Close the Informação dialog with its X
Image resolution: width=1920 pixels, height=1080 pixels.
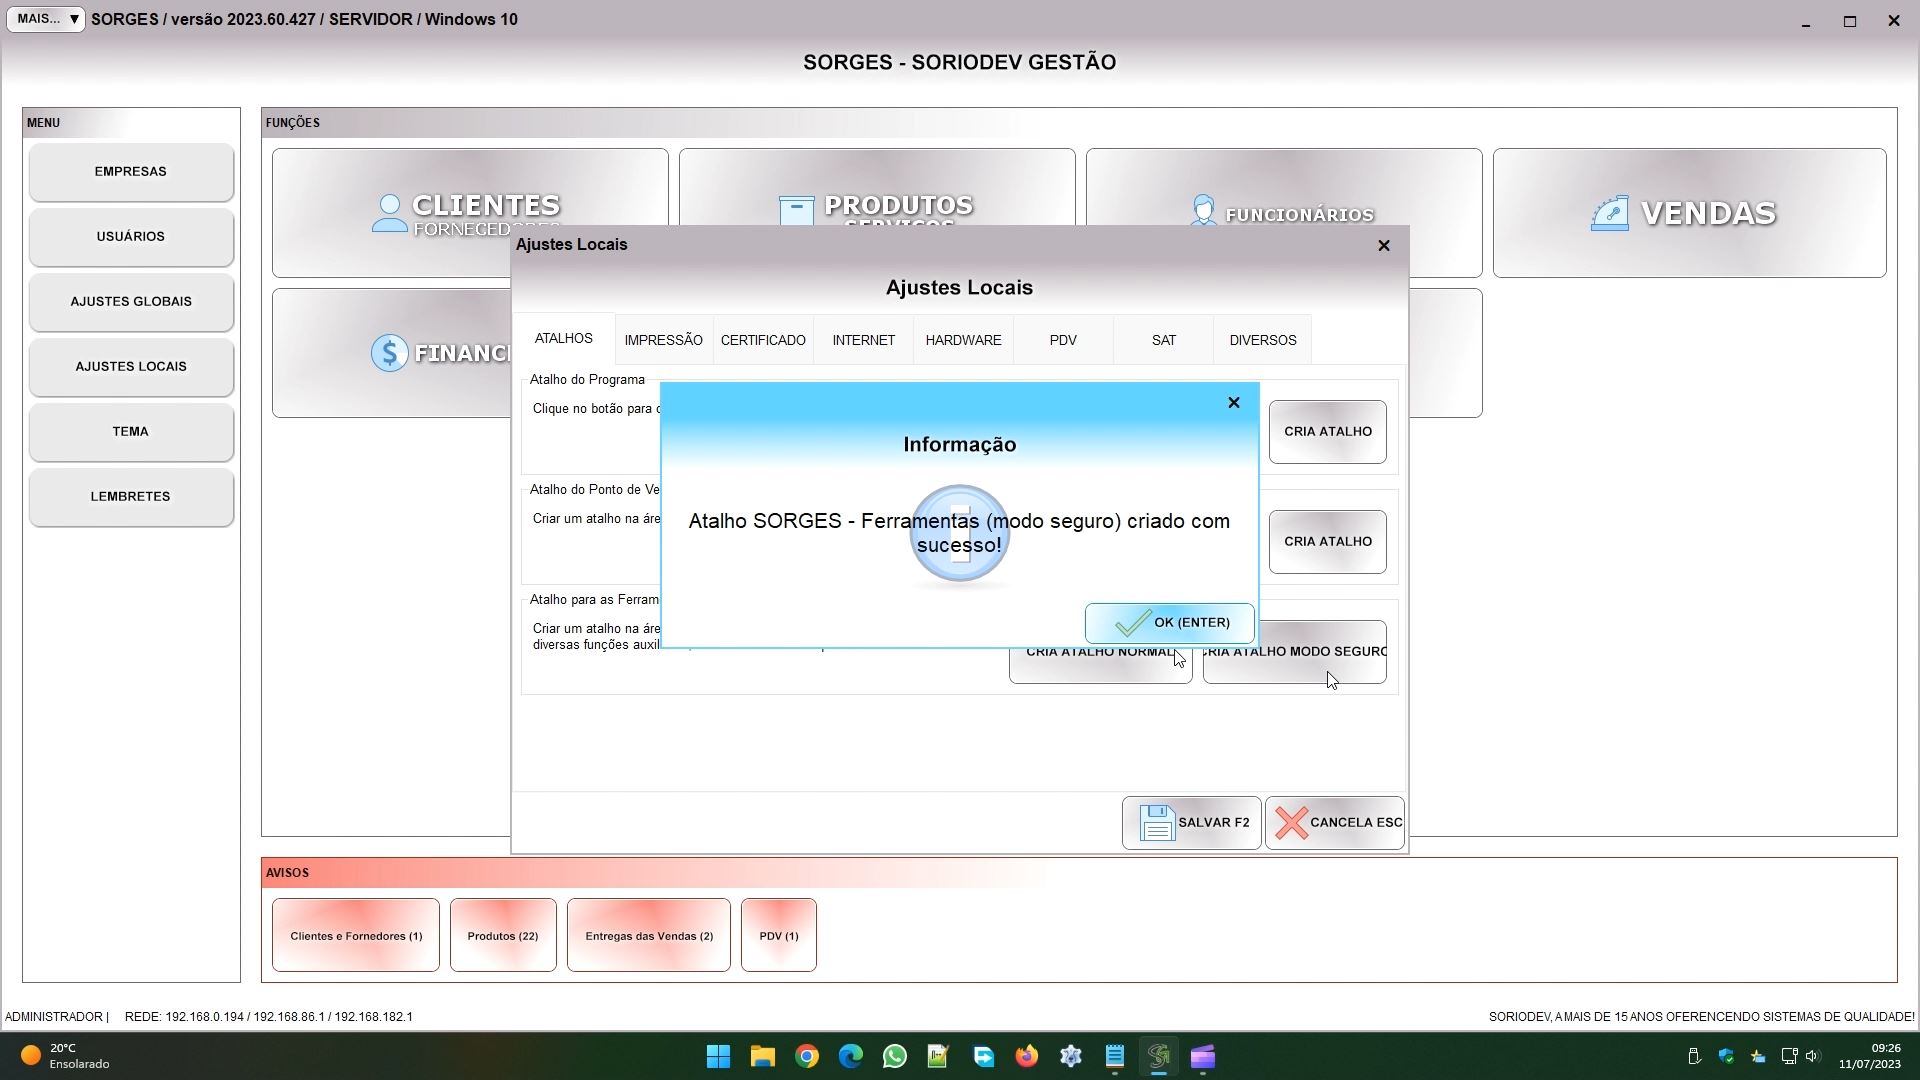click(1233, 402)
